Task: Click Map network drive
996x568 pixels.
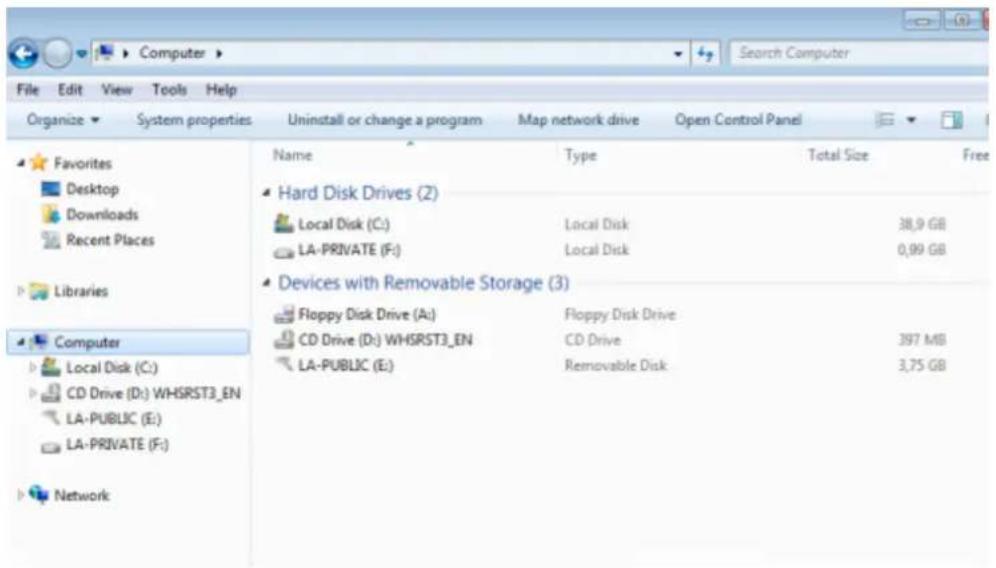Action: click(x=578, y=120)
